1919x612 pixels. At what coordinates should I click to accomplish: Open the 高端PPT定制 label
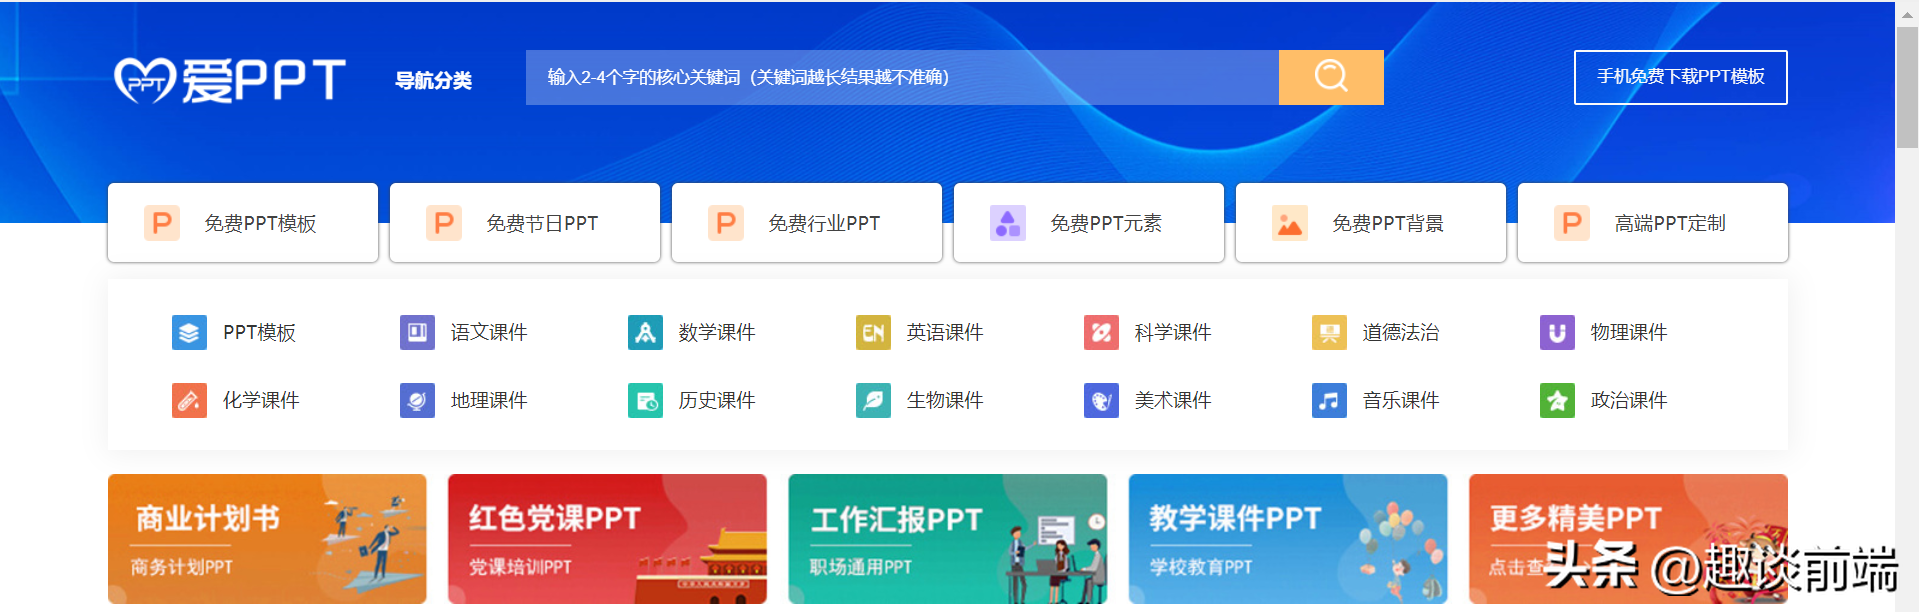pos(1670,223)
